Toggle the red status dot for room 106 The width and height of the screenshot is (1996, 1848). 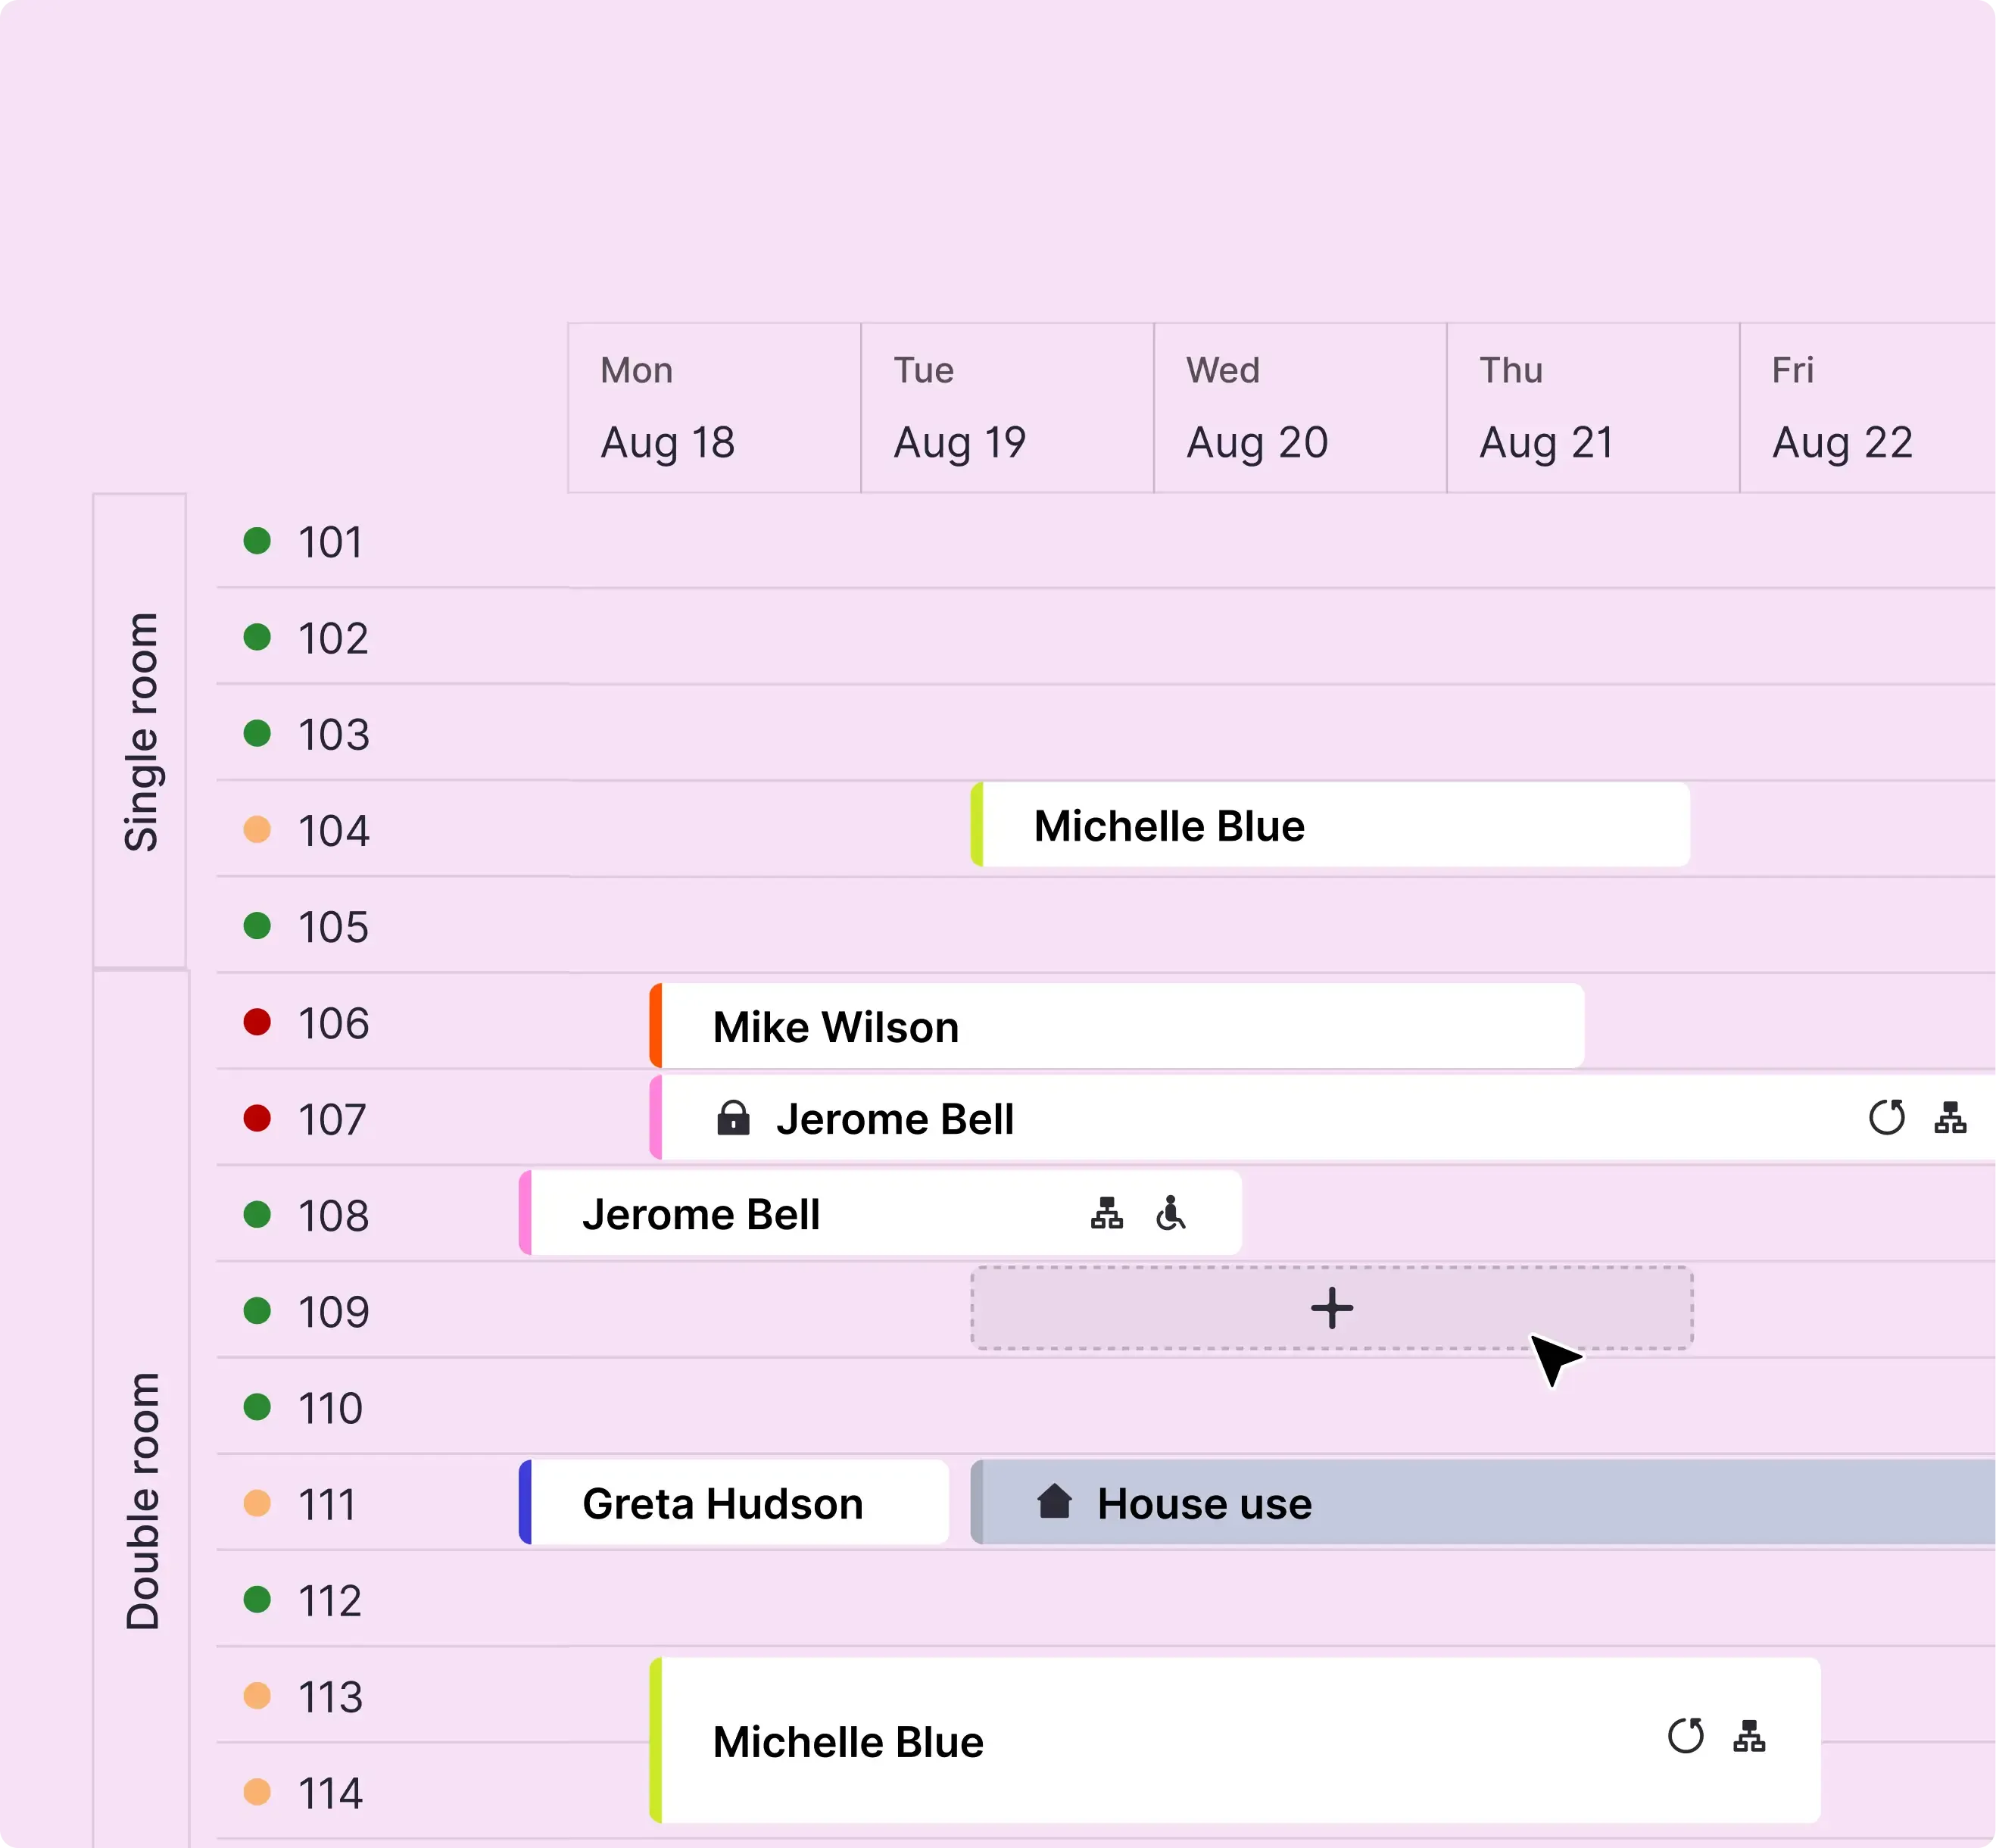coord(257,1022)
